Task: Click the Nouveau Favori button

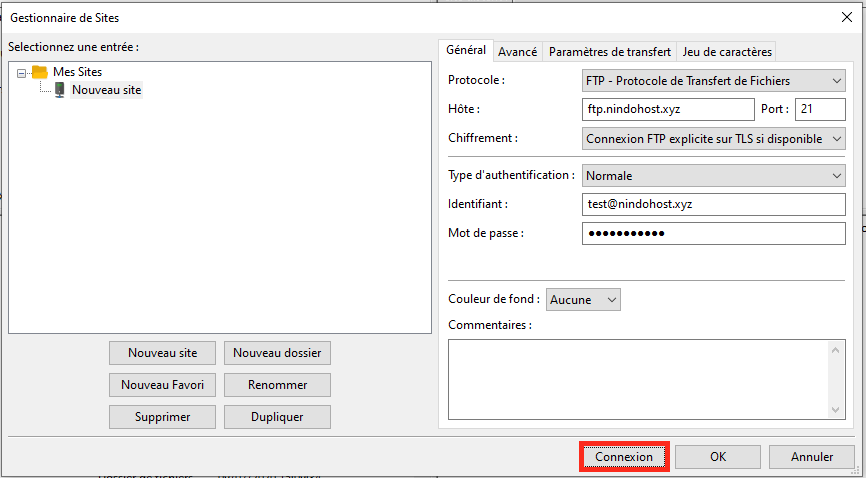Action: [162, 385]
